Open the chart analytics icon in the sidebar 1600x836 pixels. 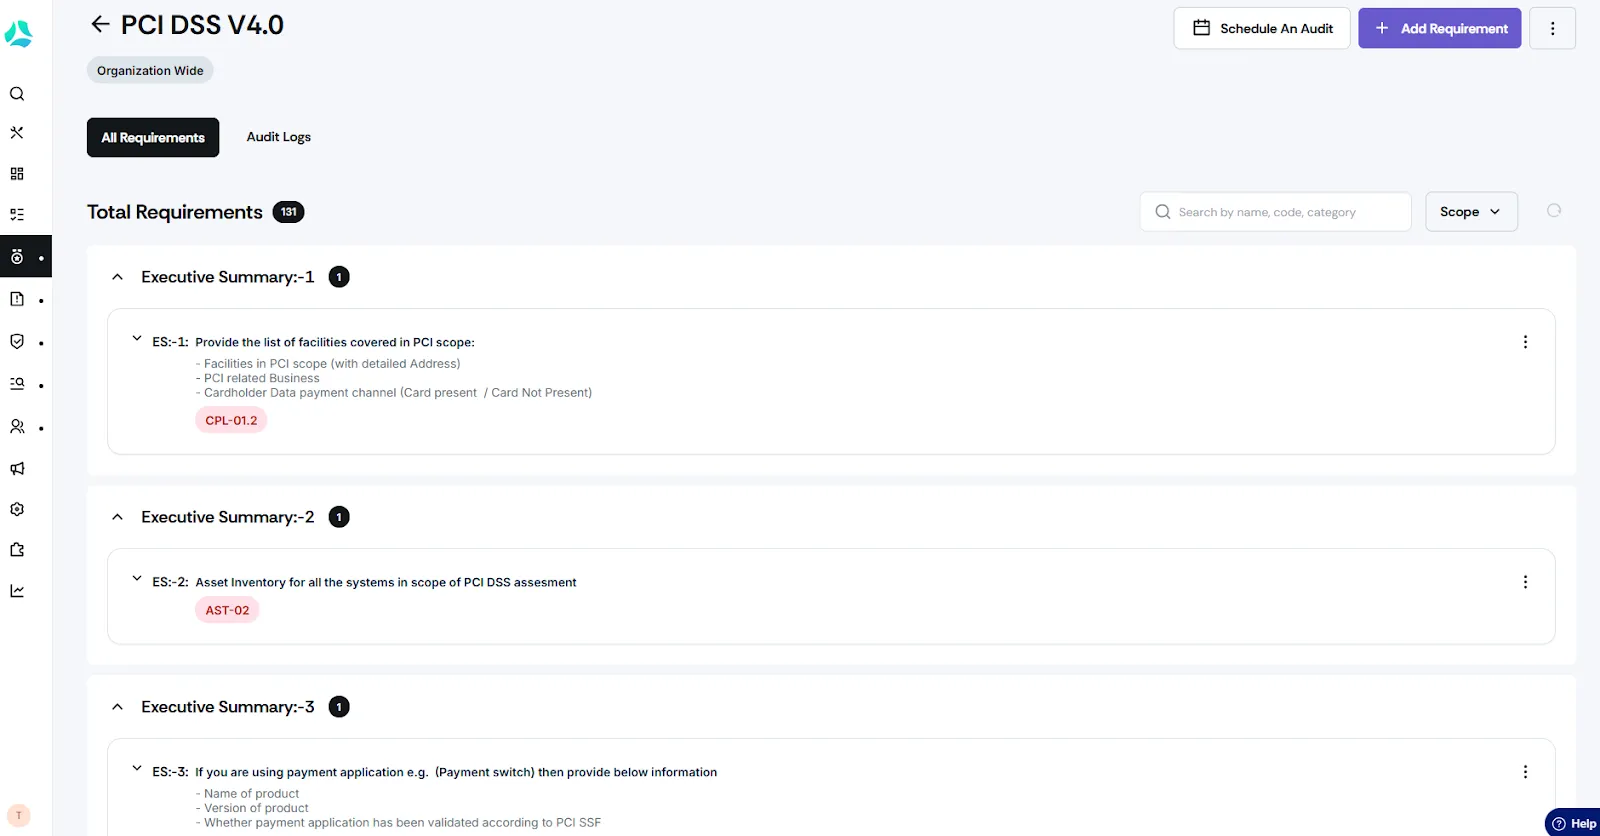[17, 591]
